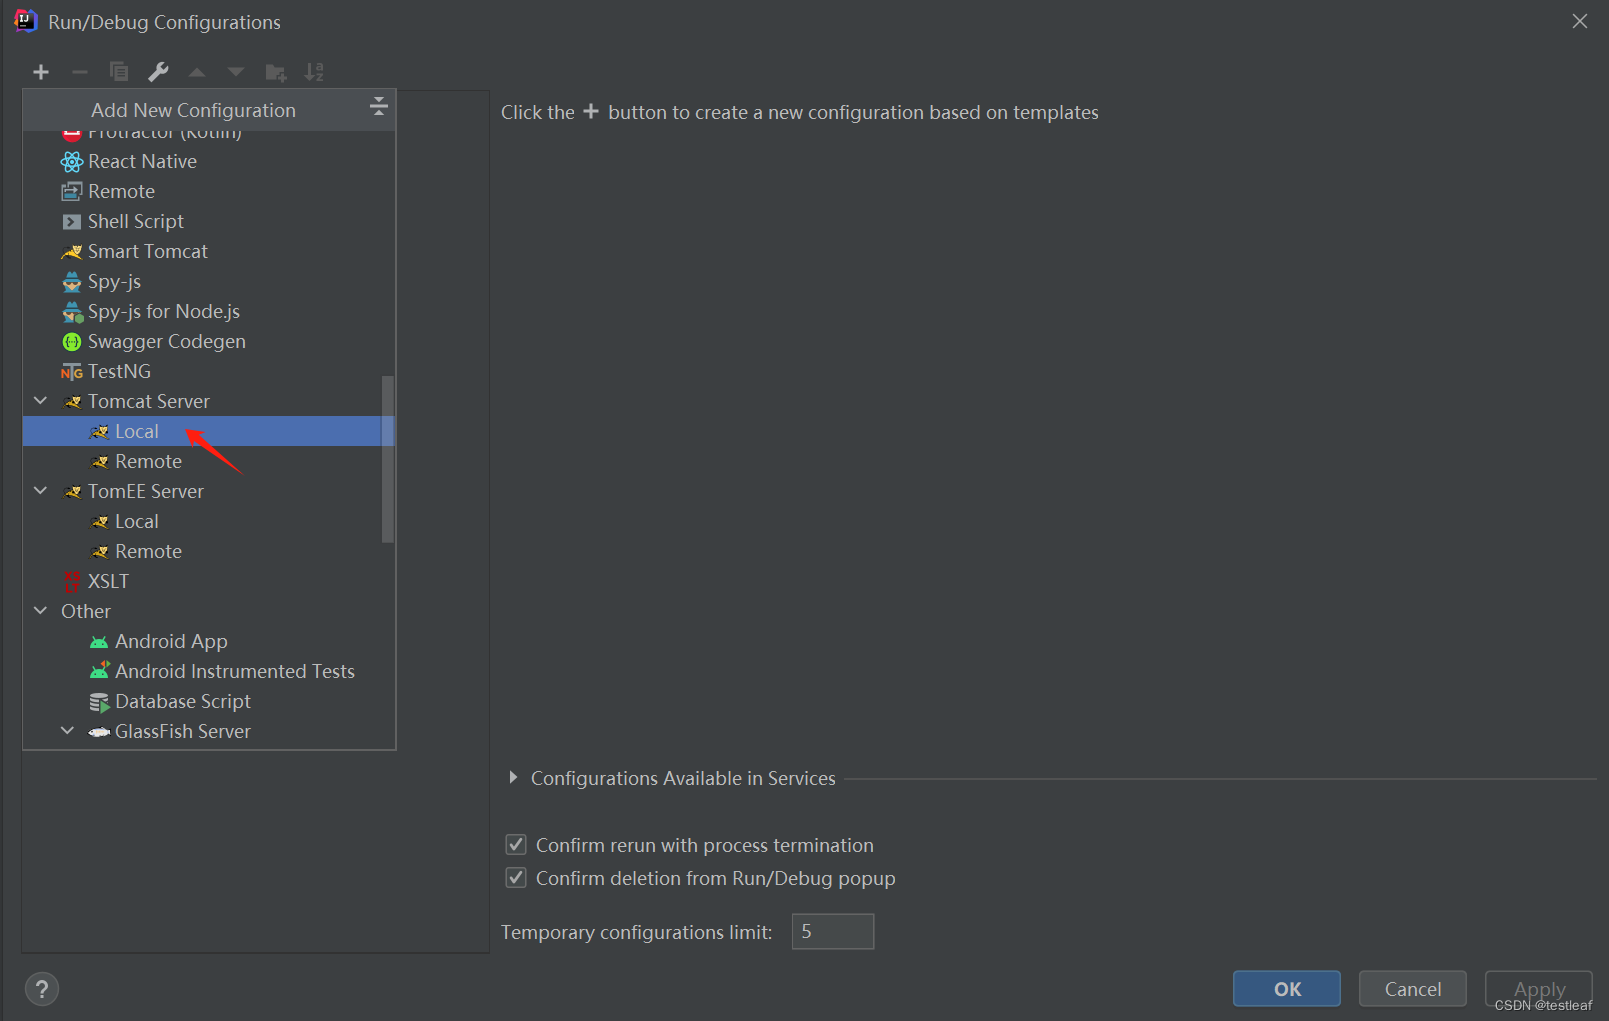The width and height of the screenshot is (1609, 1021).
Task: Click the Shell Script terminal icon
Action: tap(72, 222)
